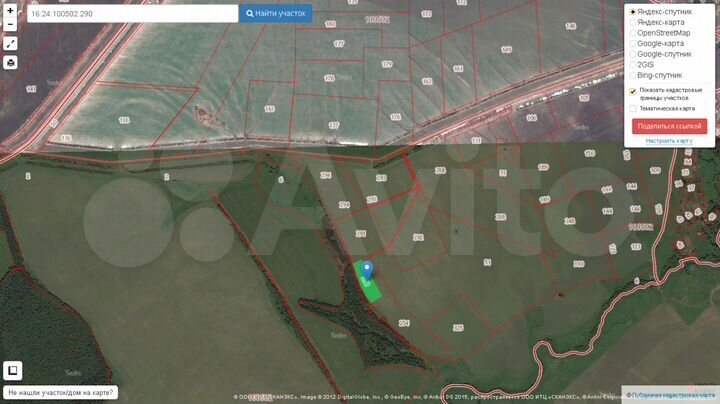Toggle cadastral boundaries checkbox
This screenshot has width=720, height=404.
pyautogui.click(x=633, y=91)
